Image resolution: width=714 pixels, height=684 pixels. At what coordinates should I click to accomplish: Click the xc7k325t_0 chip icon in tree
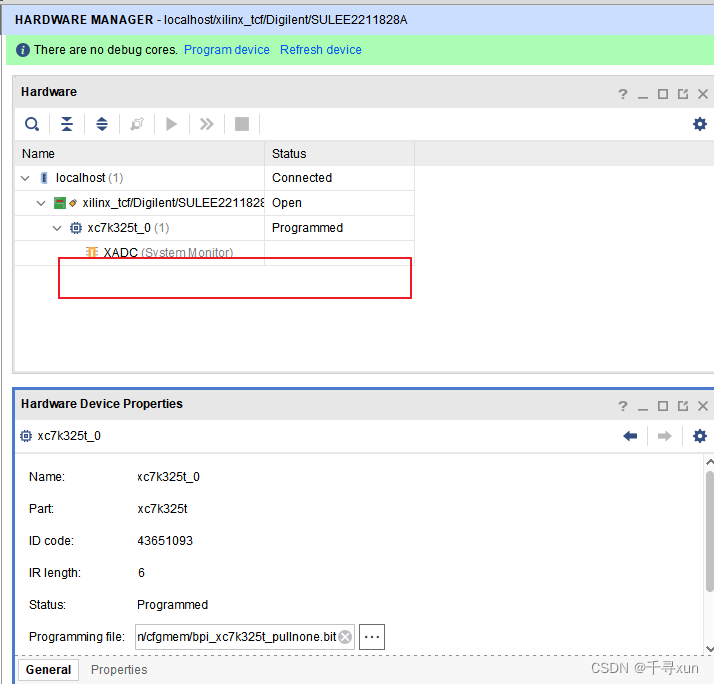[x=76, y=228]
